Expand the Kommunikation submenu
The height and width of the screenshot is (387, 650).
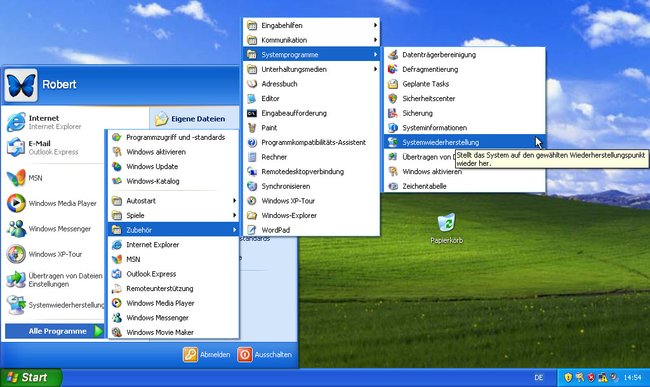pyautogui.click(x=311, y=40)
